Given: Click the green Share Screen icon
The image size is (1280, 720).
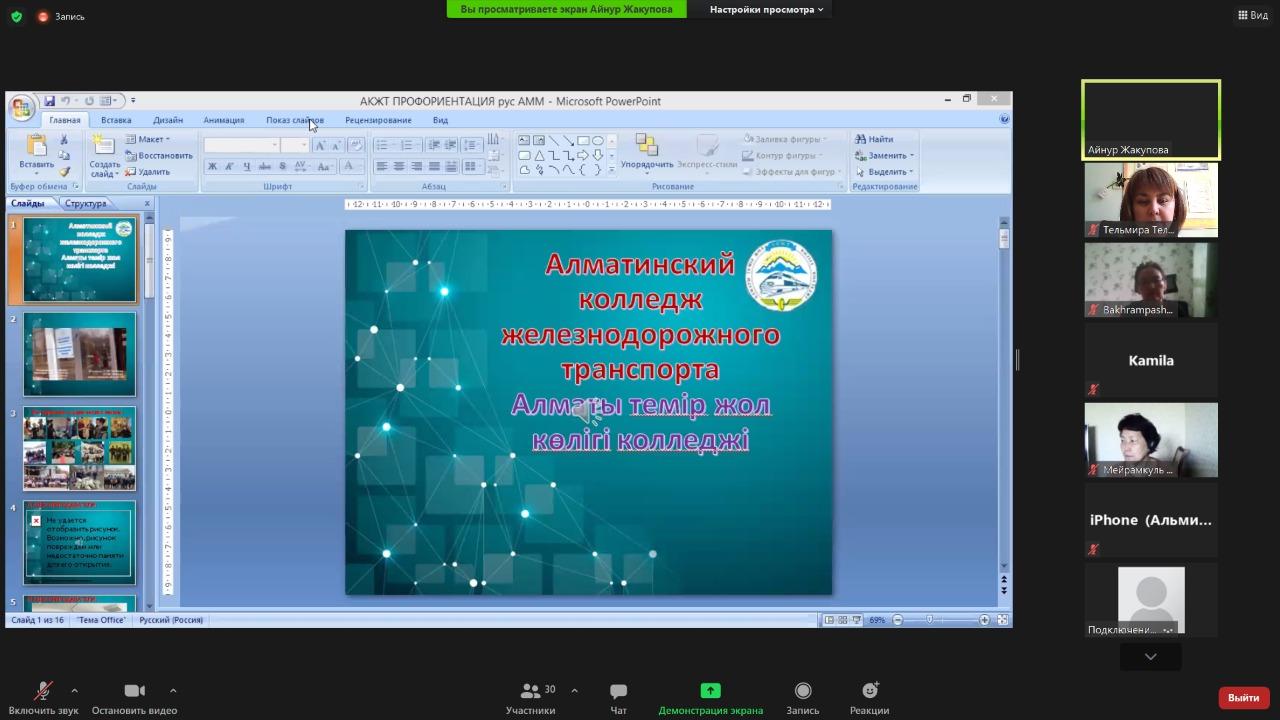Looking at the screenshot, I should (710, 691).
